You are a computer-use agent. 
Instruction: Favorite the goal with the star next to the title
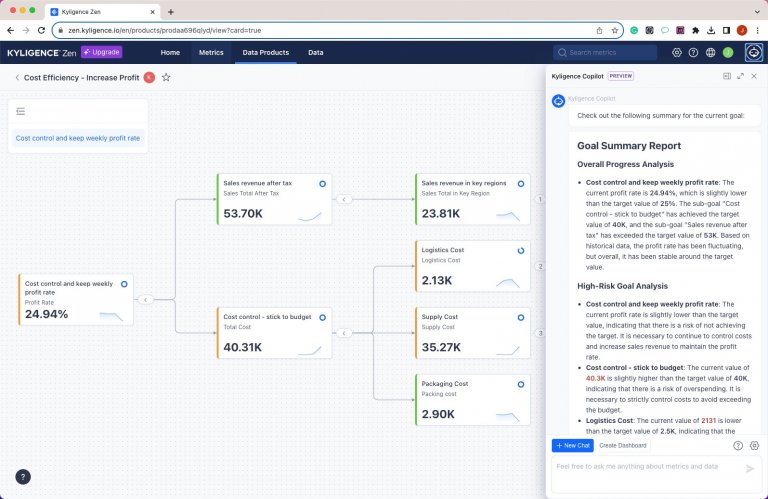[166, 77]
